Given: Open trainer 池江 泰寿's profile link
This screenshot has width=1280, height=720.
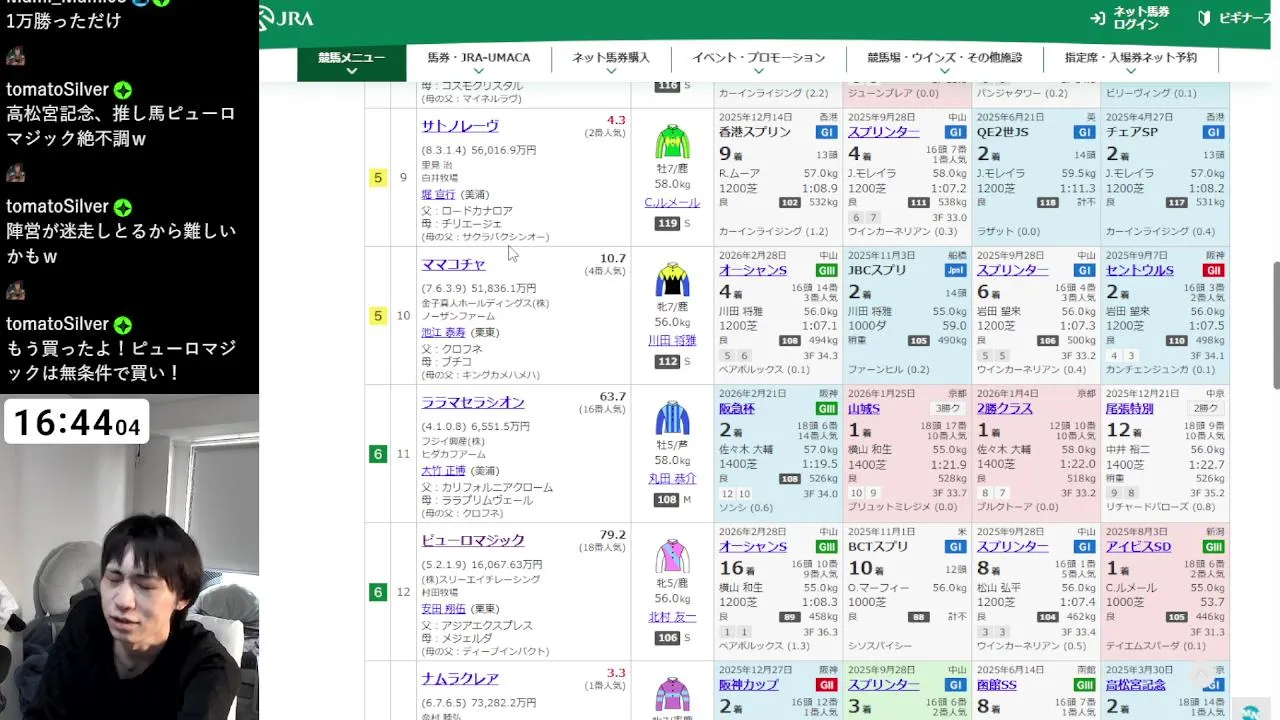Looking at the screenshot, I should (443, 332).
